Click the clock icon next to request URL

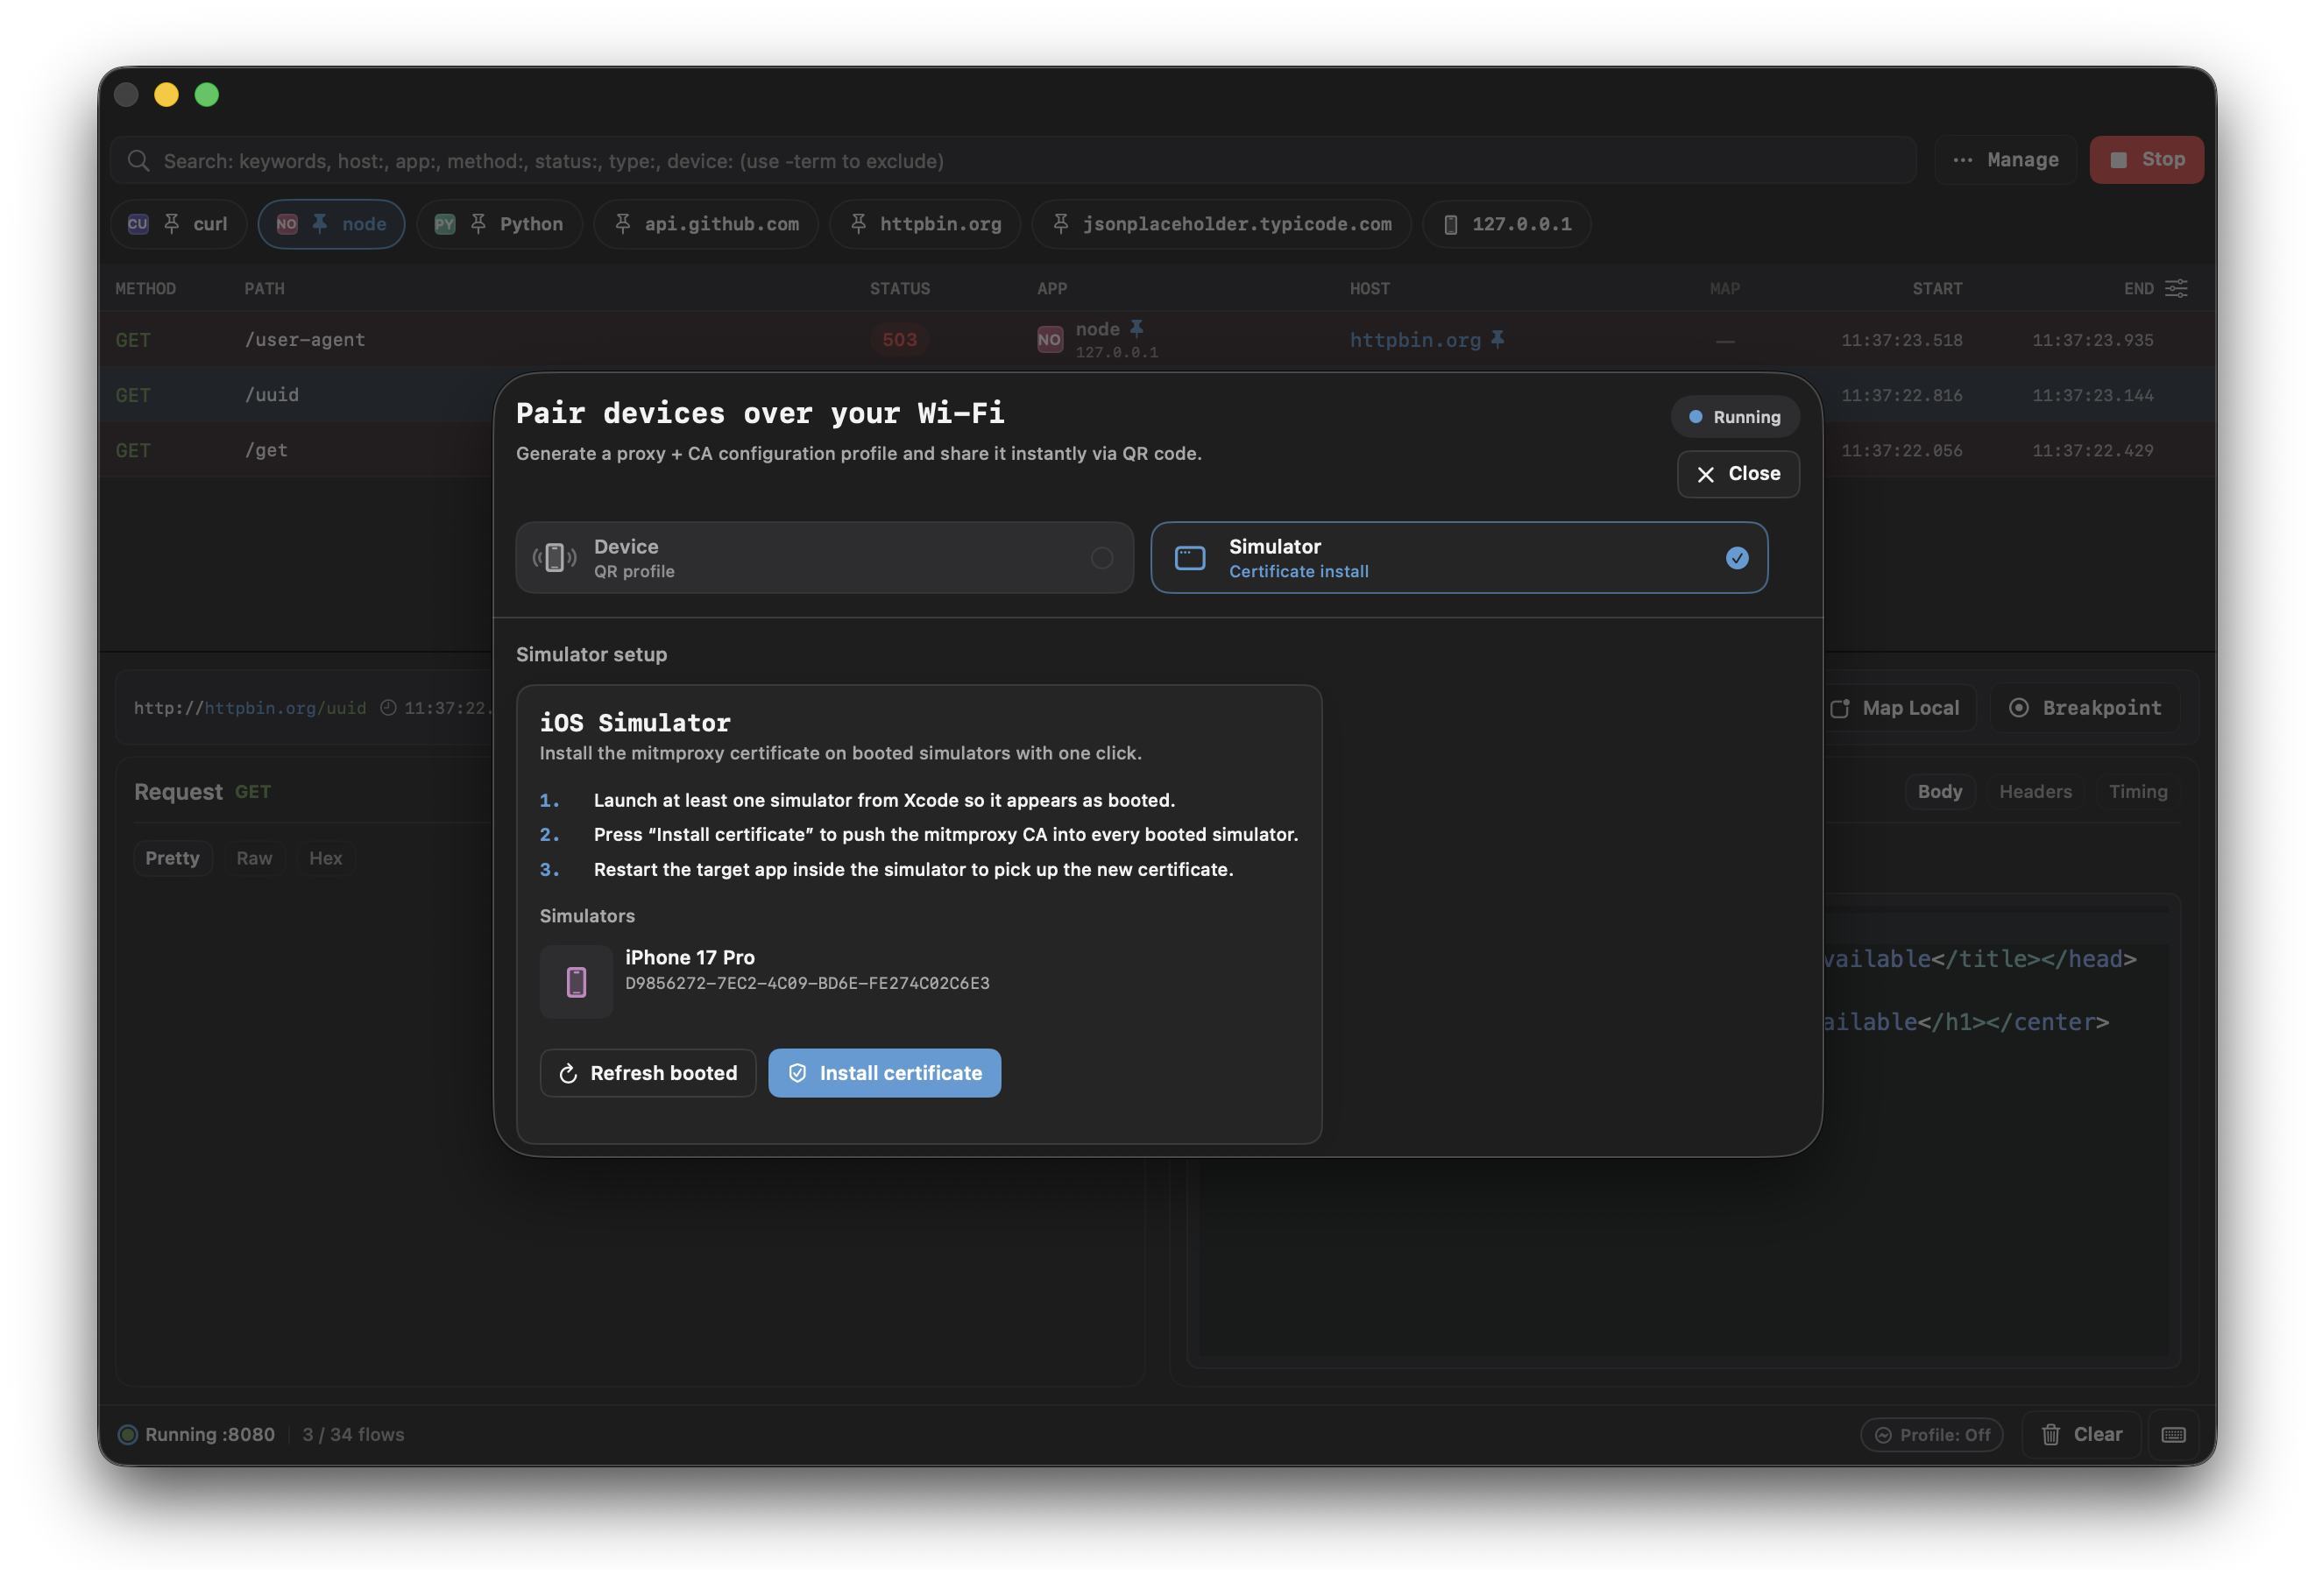(388, 708)
